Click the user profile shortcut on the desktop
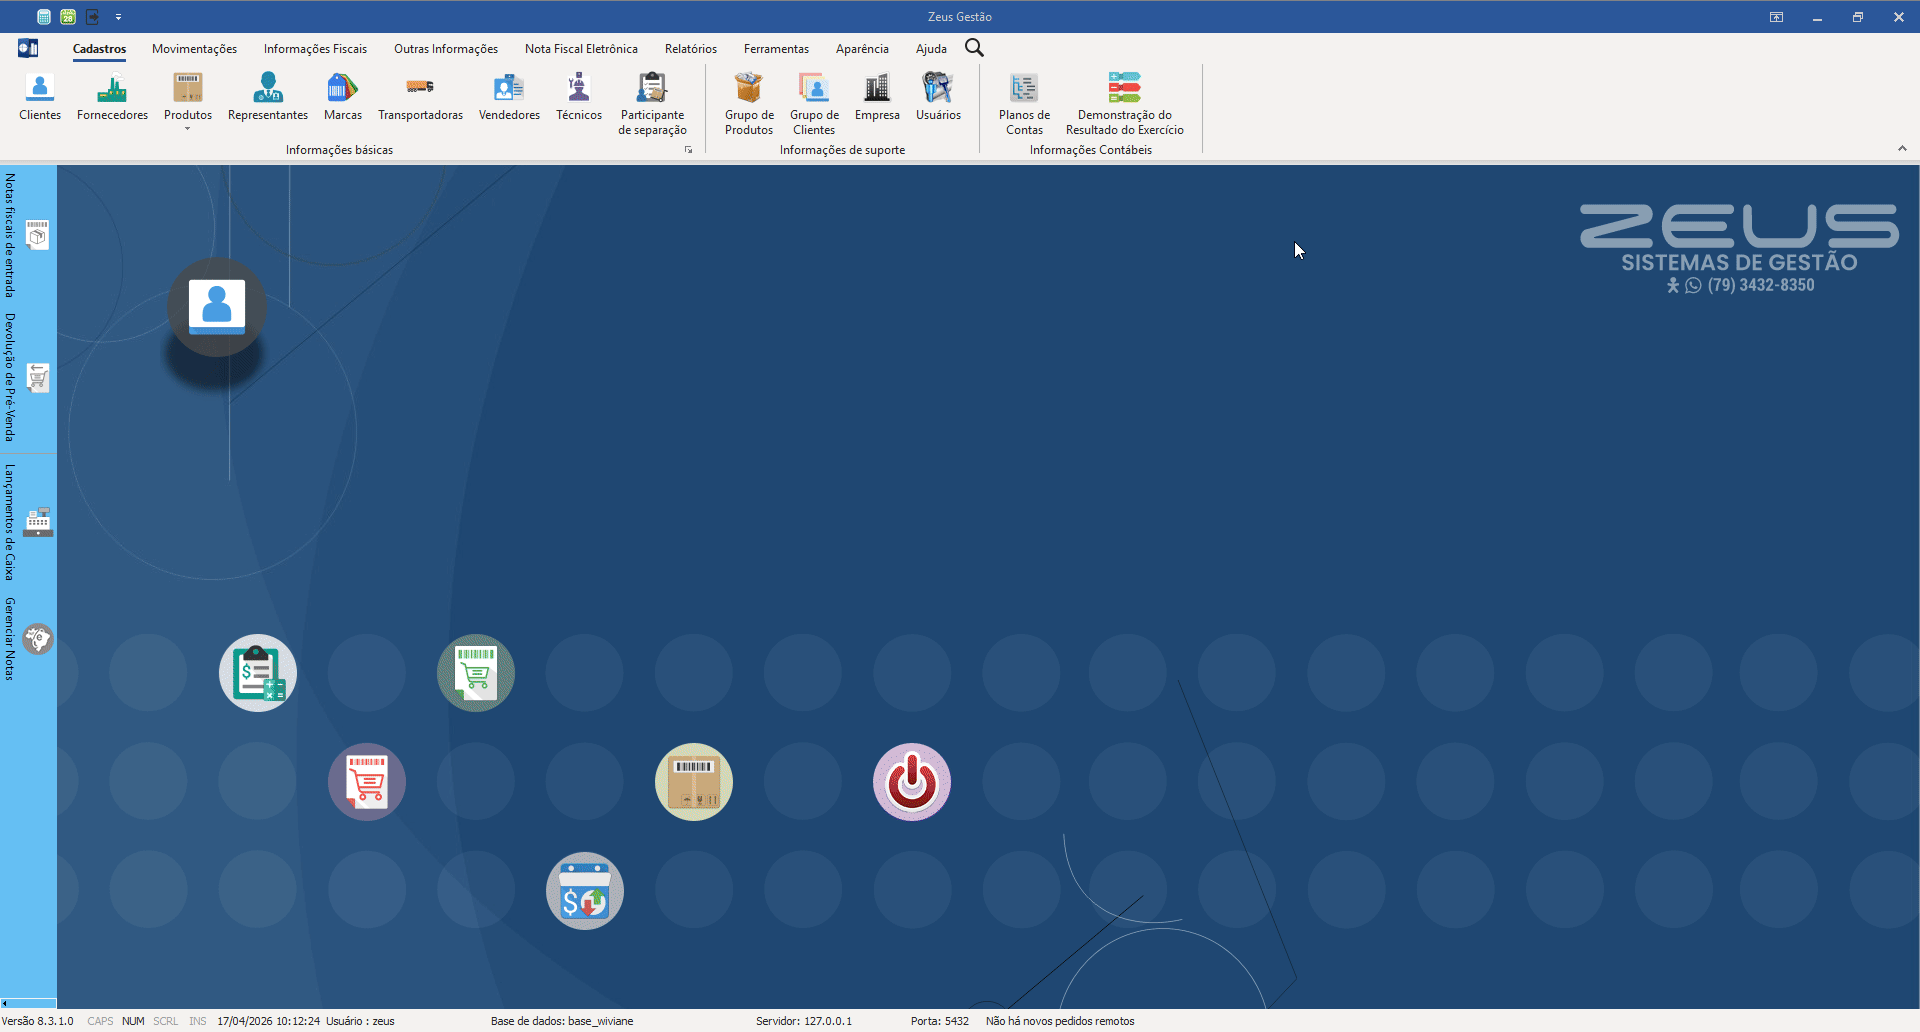 [217, 307]
